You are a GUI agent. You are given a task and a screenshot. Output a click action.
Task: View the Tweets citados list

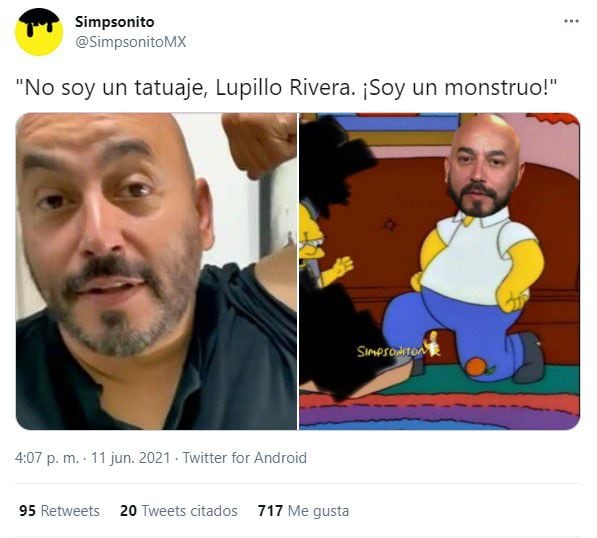tap(190, 511)
